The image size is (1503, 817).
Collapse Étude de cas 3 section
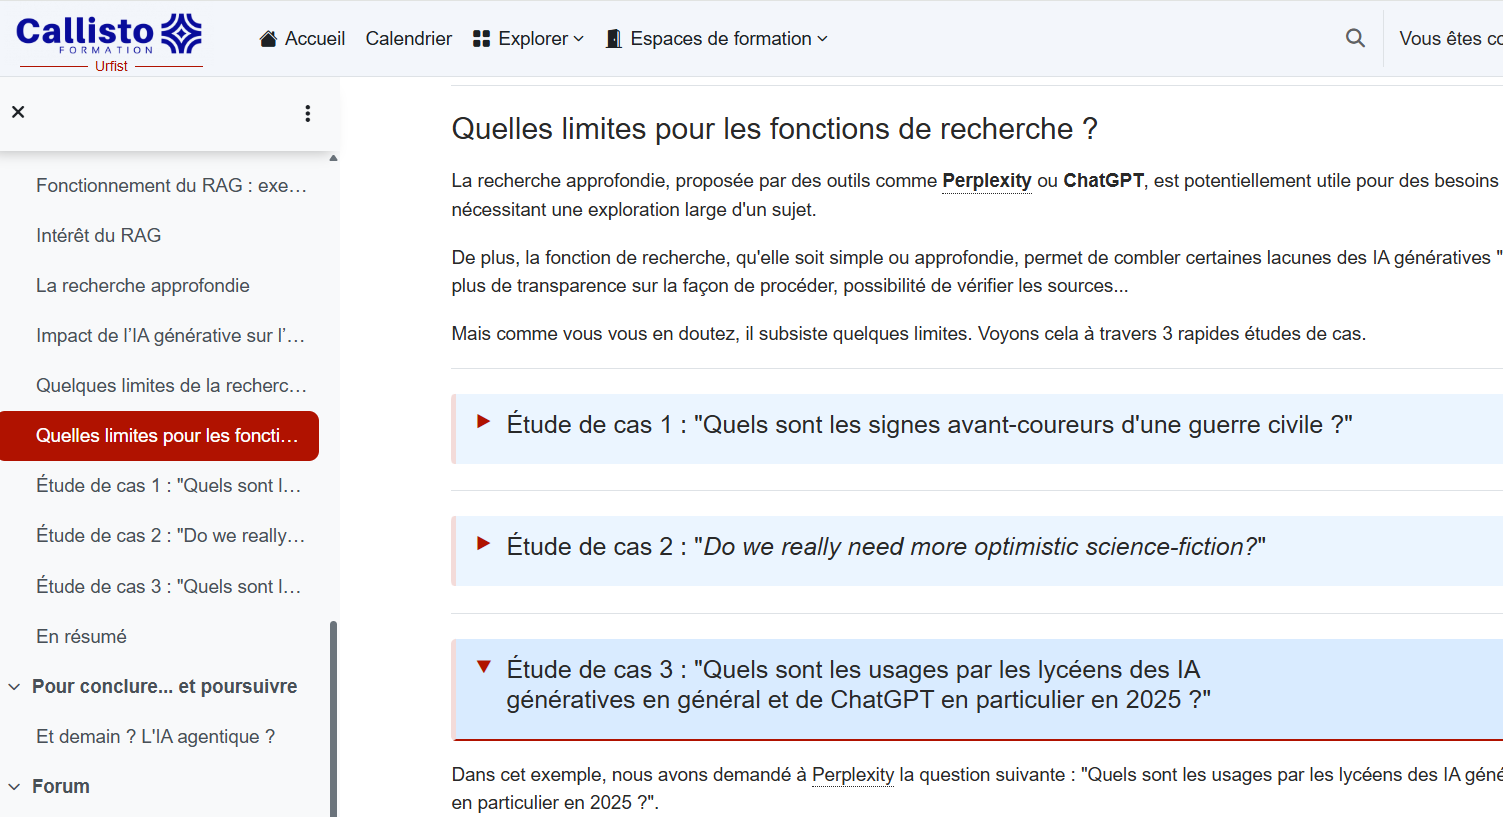(x=484, y=667)
